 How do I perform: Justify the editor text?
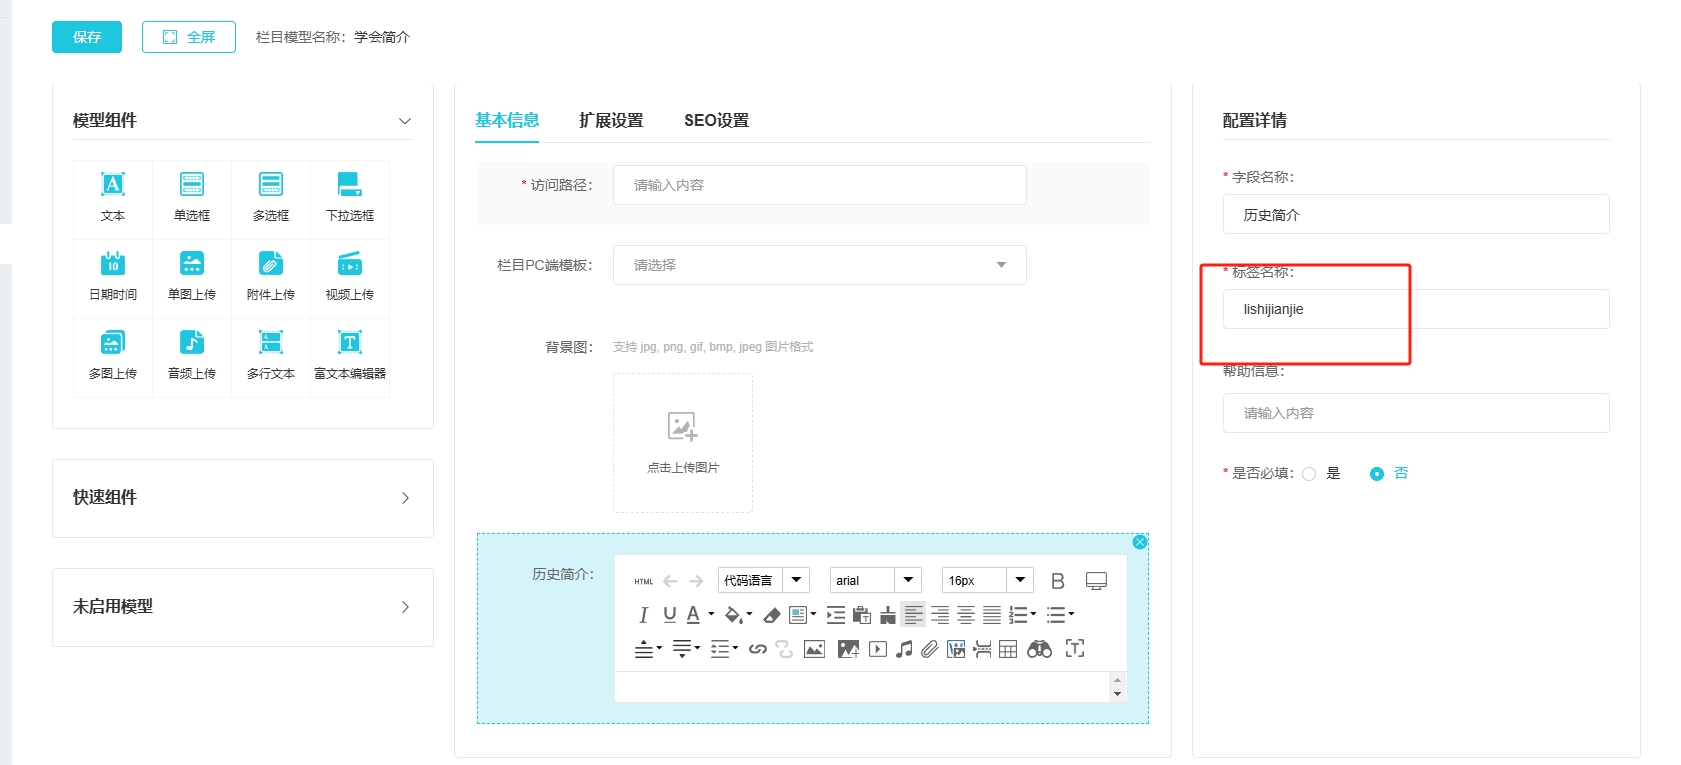click(x=992, y=615)
